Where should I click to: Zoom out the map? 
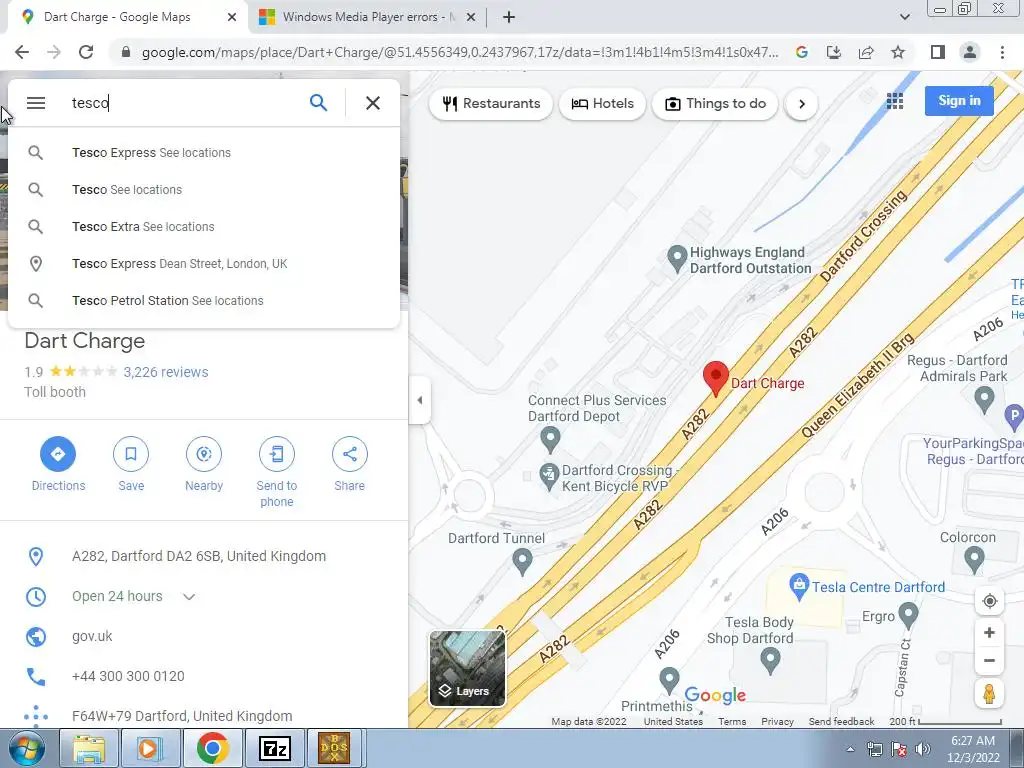(x=989, y=660)
